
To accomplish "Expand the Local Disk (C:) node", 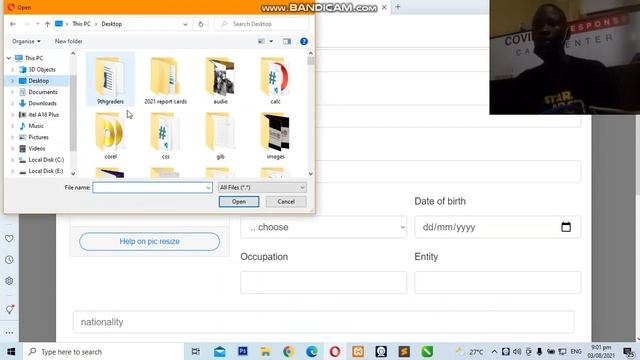I will [x=13, y=160].
